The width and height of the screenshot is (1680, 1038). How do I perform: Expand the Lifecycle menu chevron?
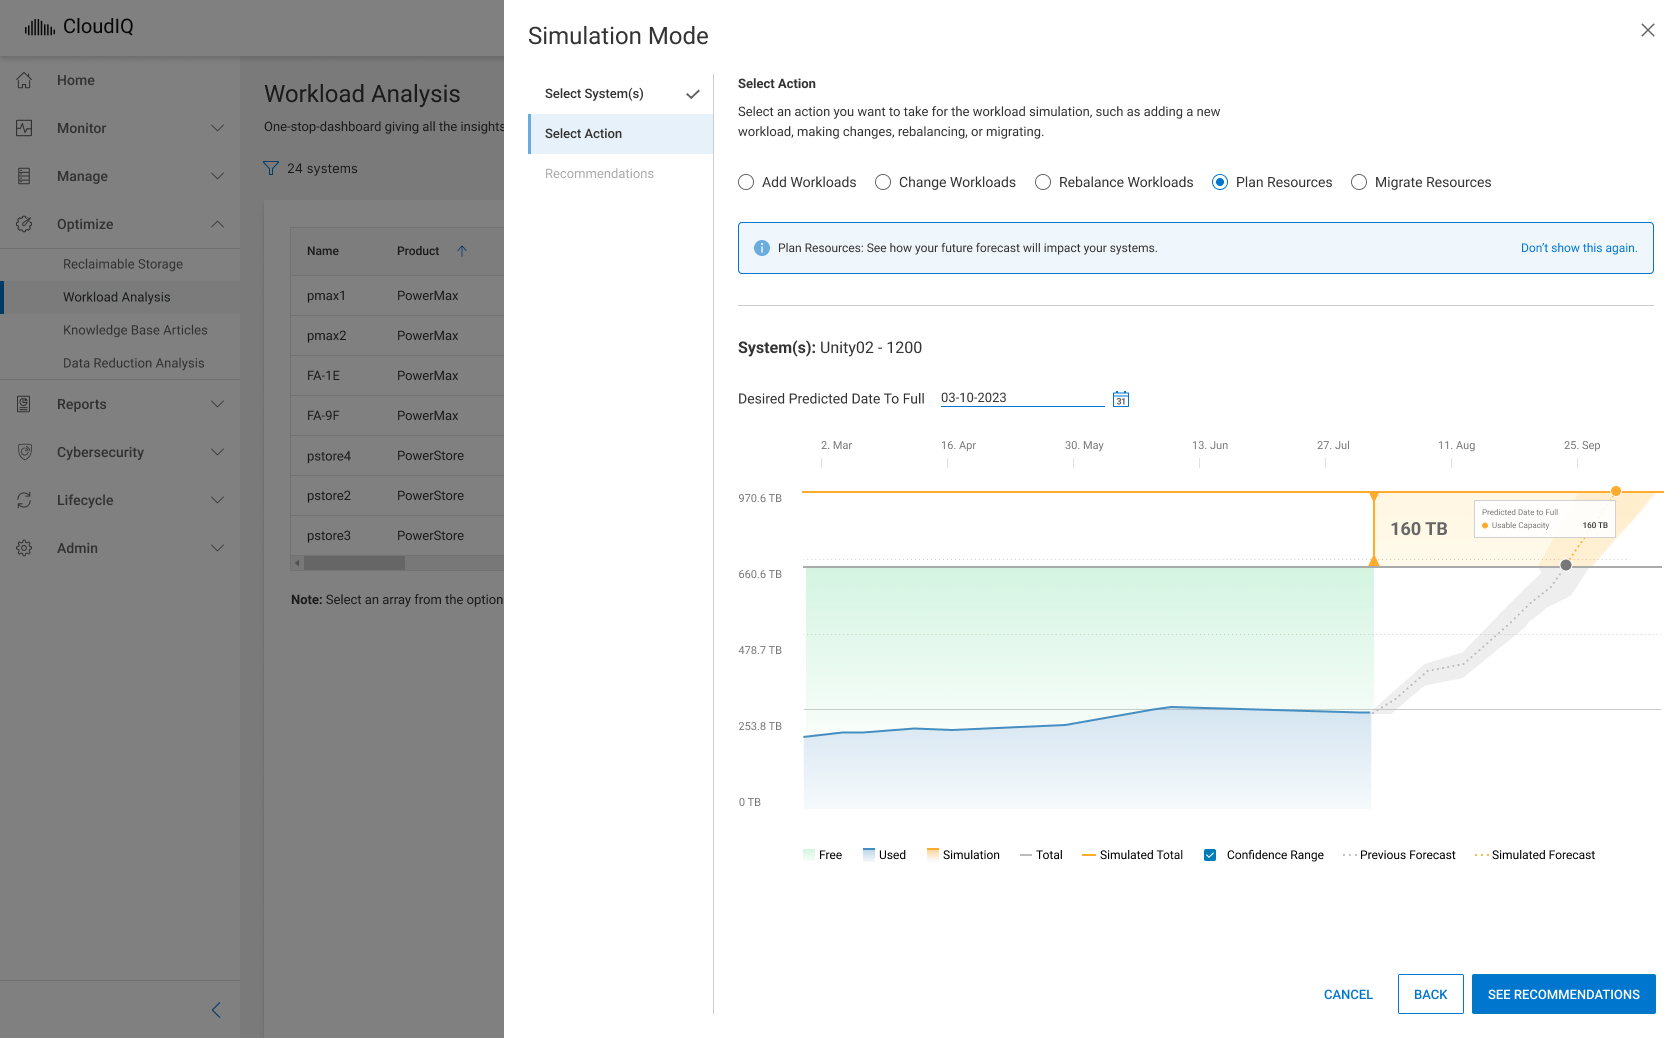coord(217,500)
